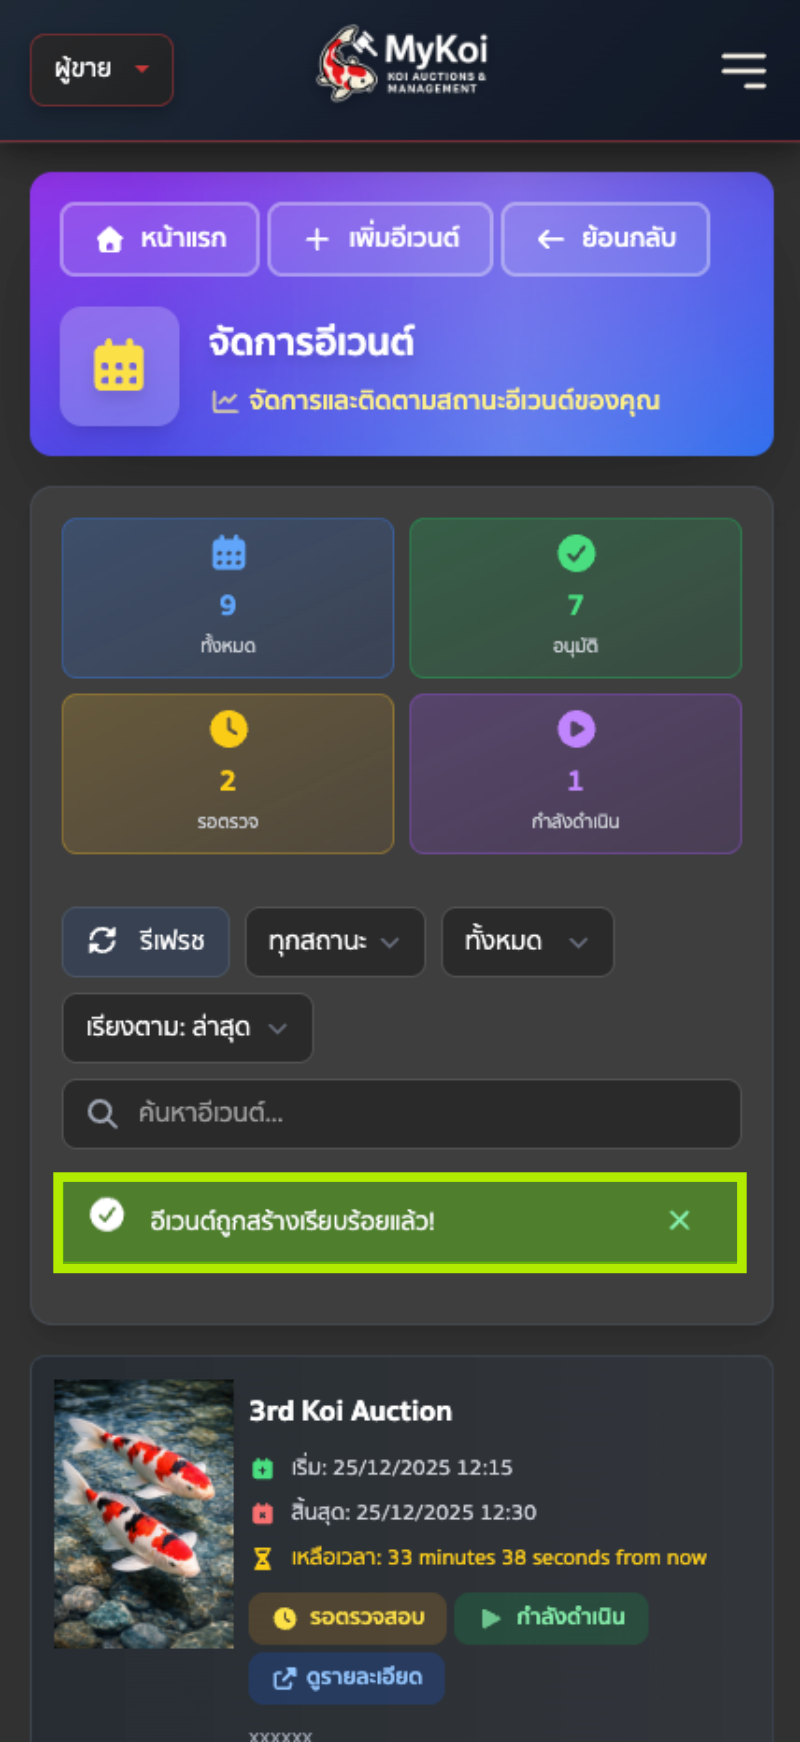
Task: Click the MyKoi logo
Action: coord(403,64)
